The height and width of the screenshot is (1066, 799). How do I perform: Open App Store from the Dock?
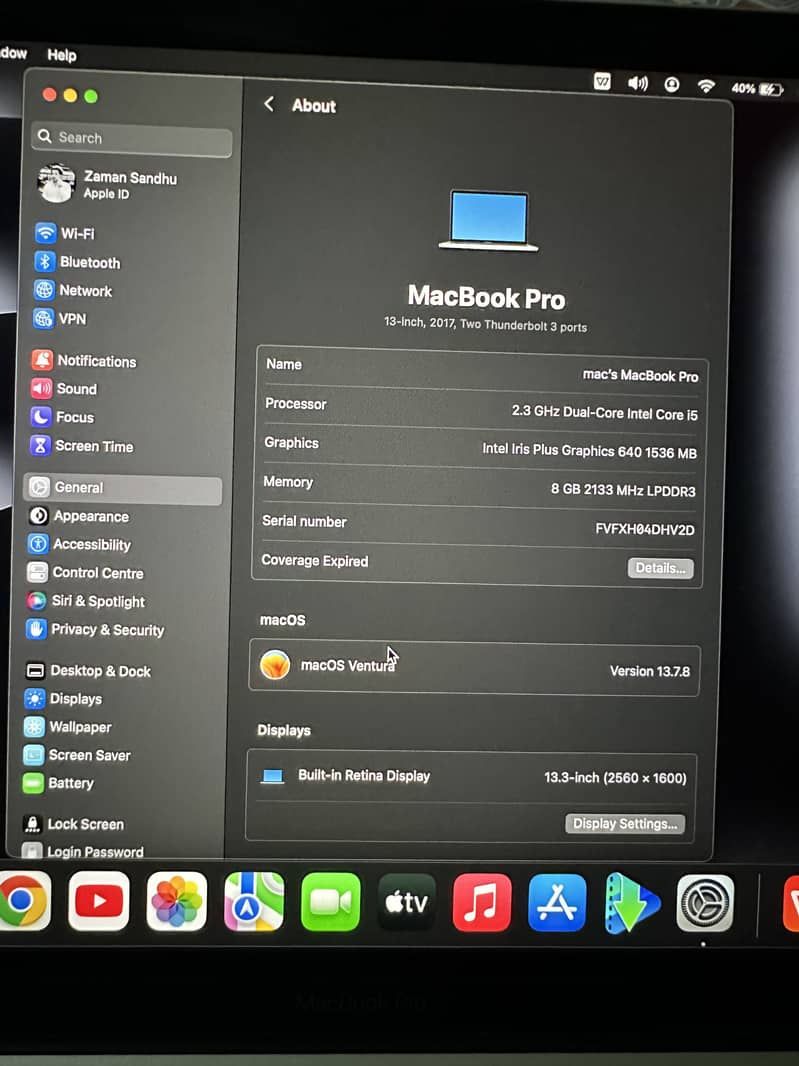[x=557, y=903]
